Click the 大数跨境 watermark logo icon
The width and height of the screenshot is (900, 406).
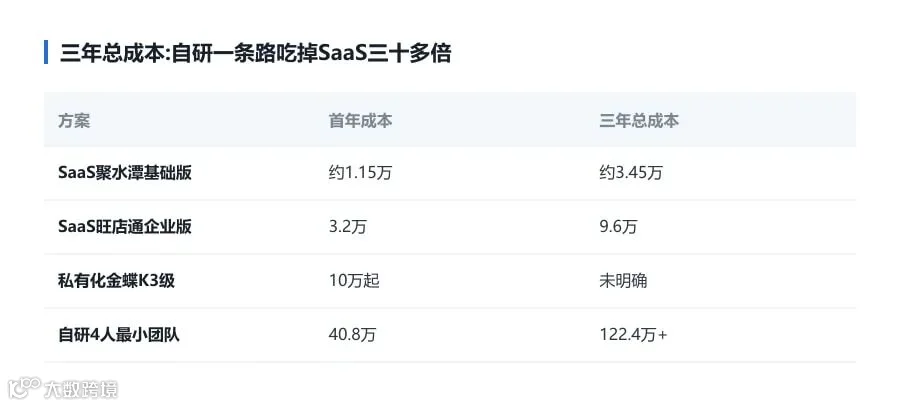click(x=24, y=388)
